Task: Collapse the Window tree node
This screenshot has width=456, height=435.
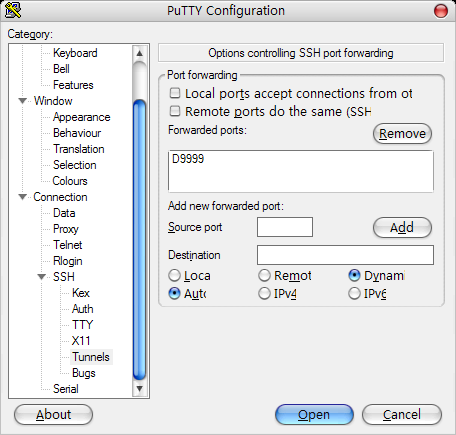Action: click(x=22, y=101)
